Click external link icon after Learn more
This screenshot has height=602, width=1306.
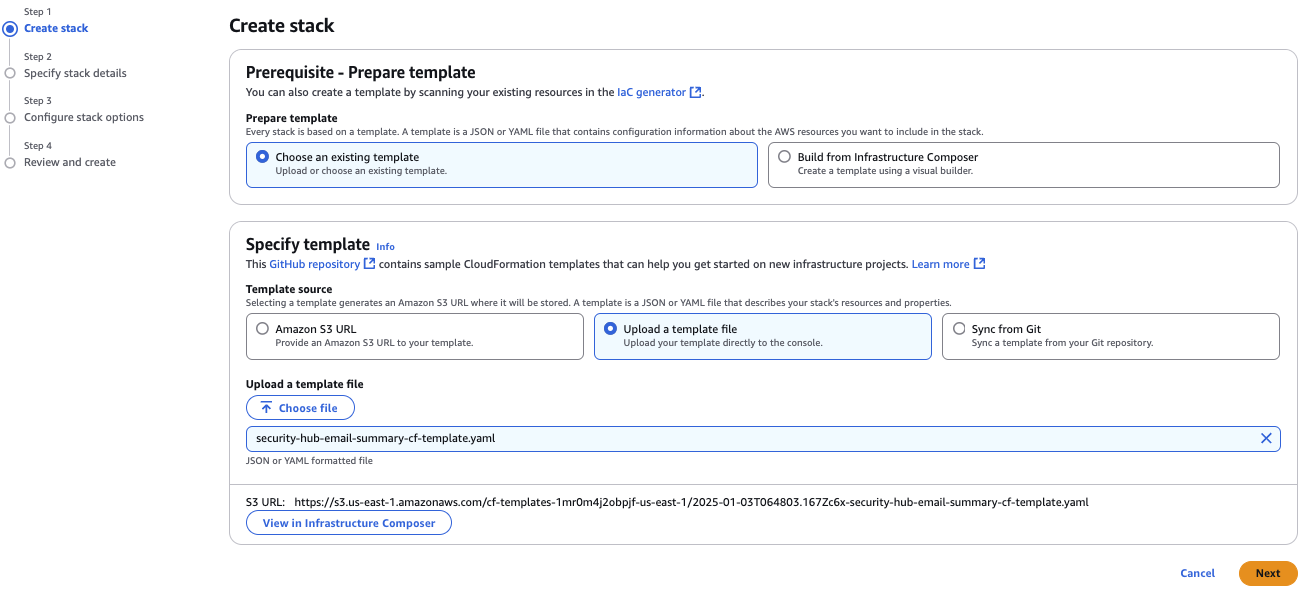[979, 263]
